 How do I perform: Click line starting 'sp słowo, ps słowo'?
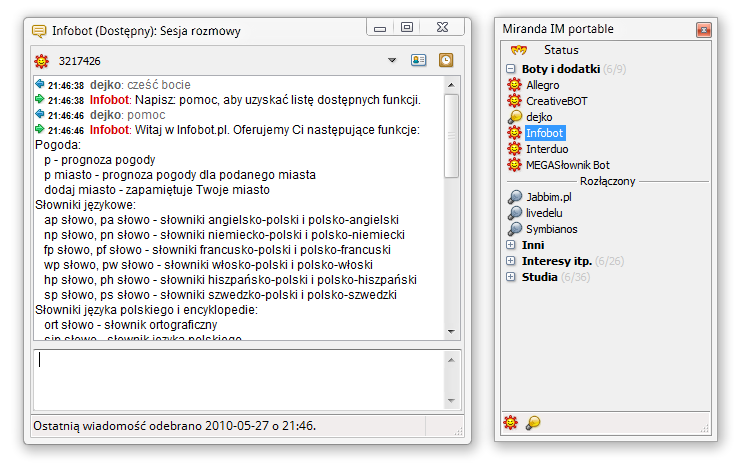click(220, 295)
